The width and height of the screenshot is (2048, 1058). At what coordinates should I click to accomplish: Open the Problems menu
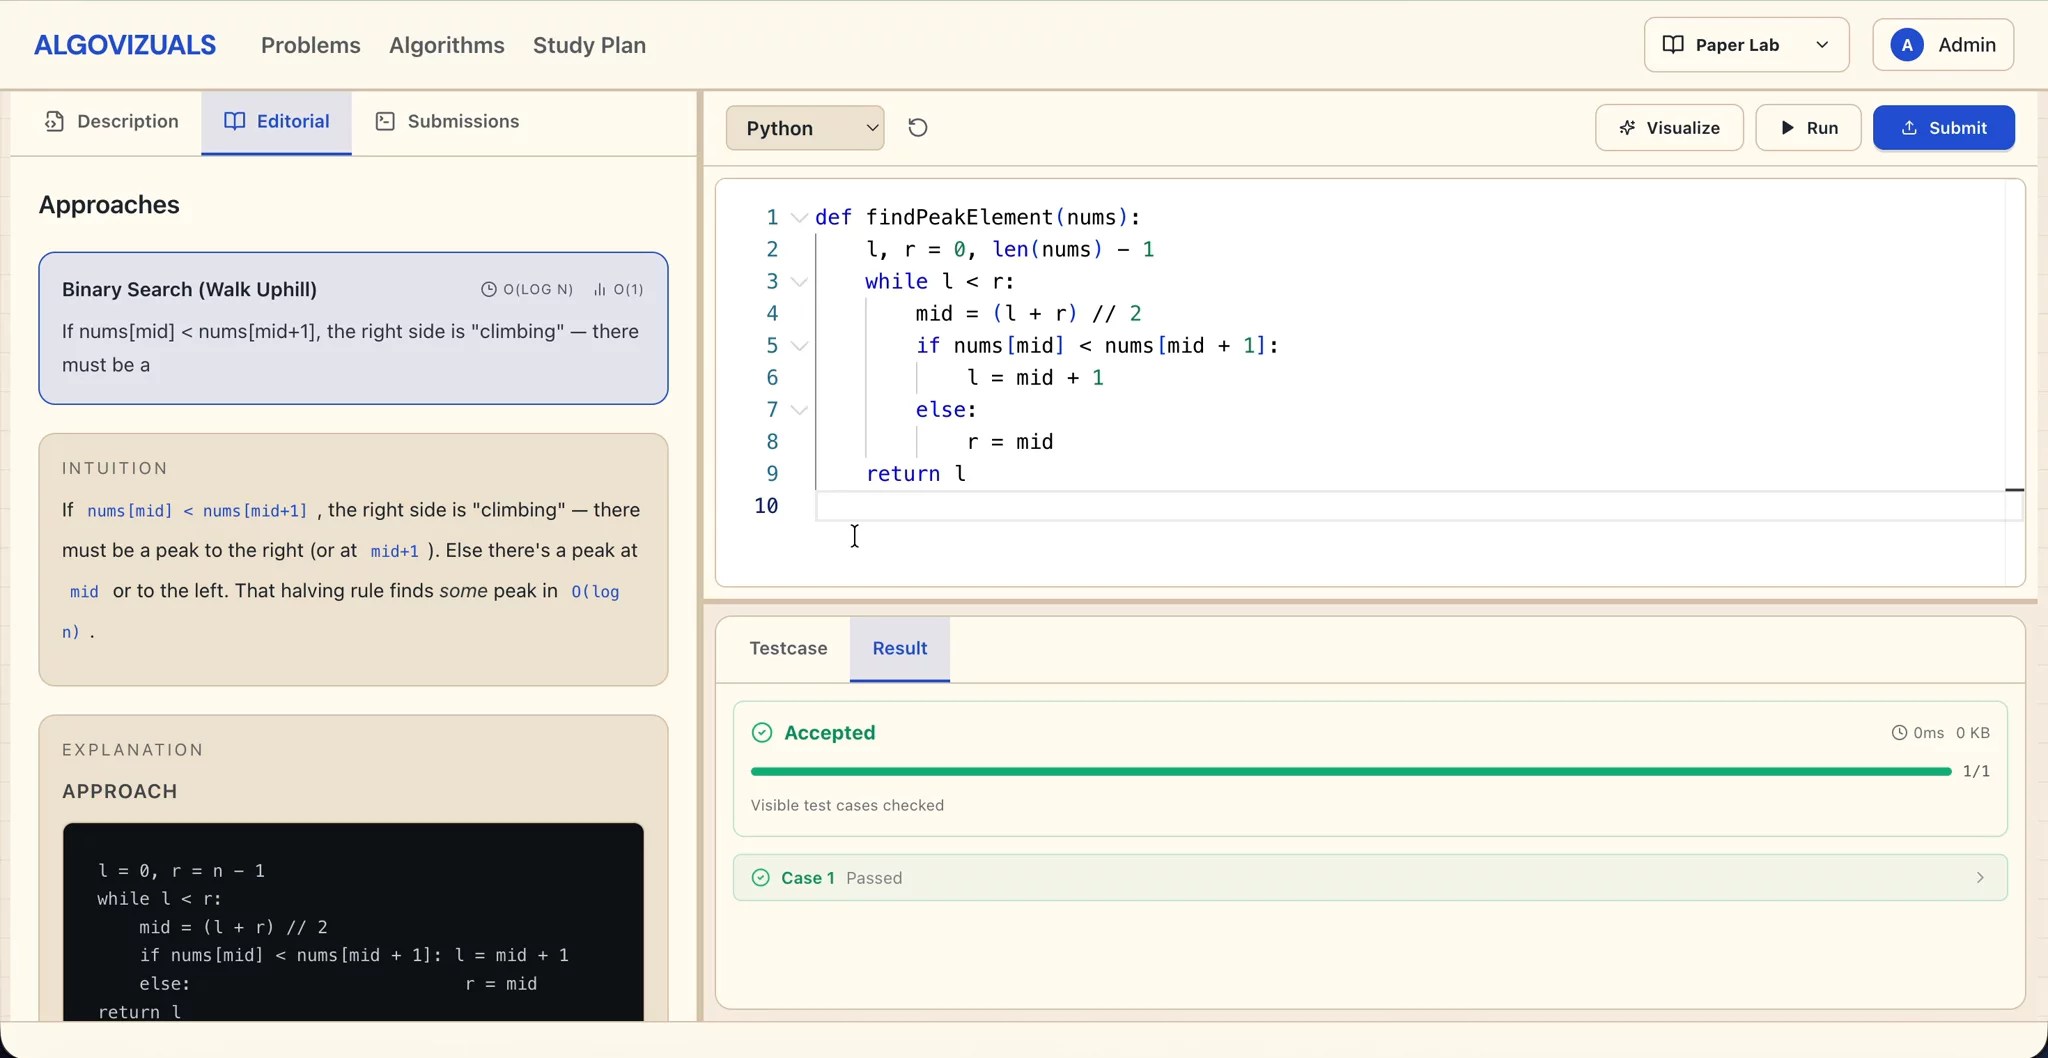click(310, 45)
